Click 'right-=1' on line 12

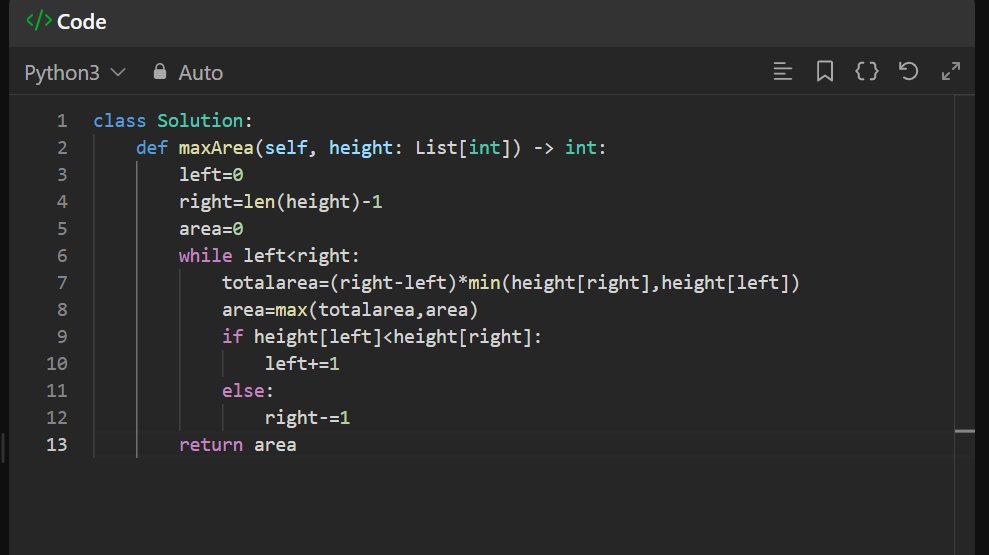[307, 418]
